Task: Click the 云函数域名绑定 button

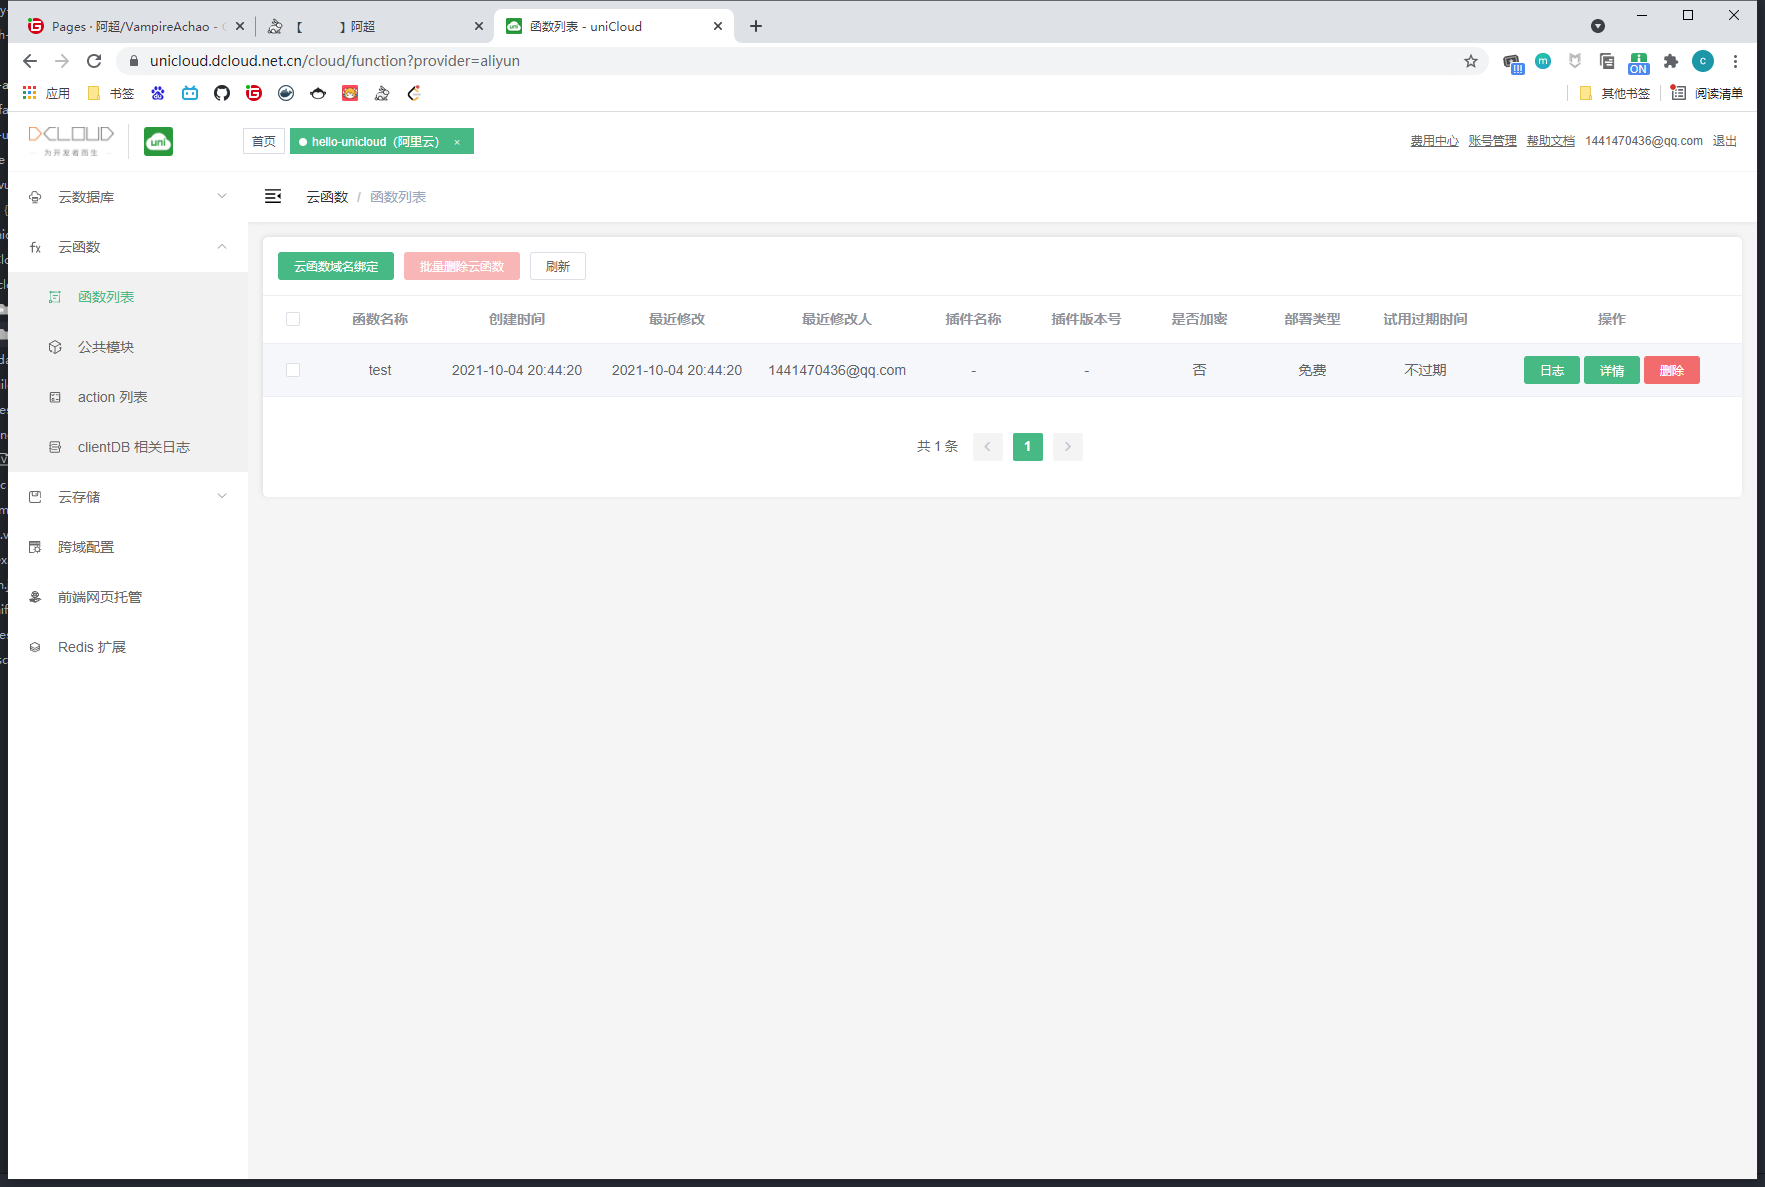Action: coord(336,266)
